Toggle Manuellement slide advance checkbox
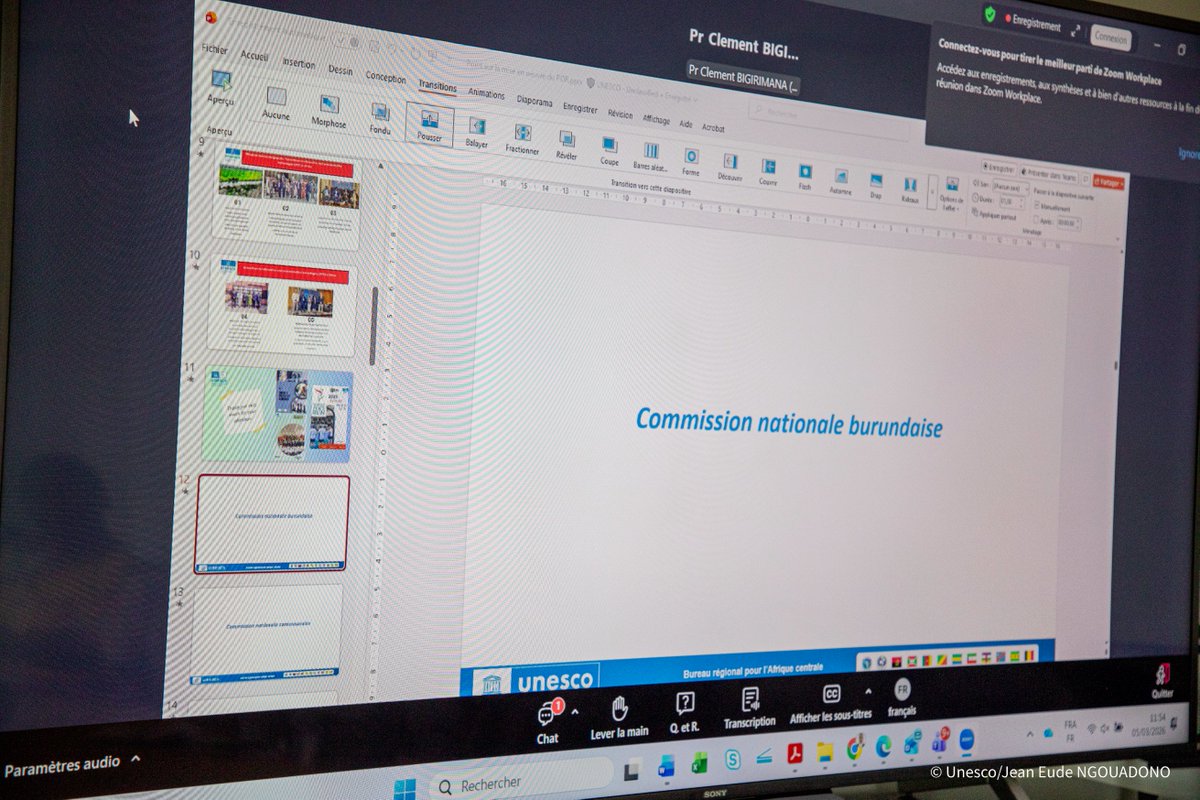Image resolution: width=1200 pixels, height=800 pixels. (x=1035, y=203)
